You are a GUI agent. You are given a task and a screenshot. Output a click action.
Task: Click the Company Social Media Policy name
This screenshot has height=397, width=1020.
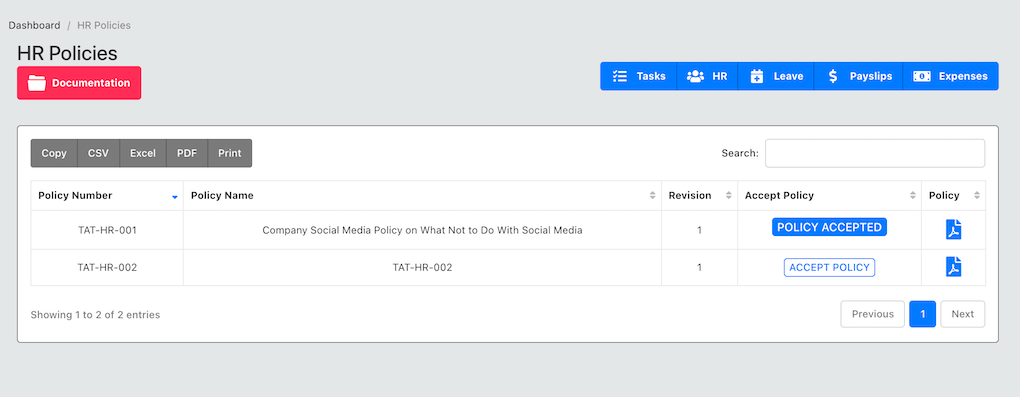click(x=422, y=230)
